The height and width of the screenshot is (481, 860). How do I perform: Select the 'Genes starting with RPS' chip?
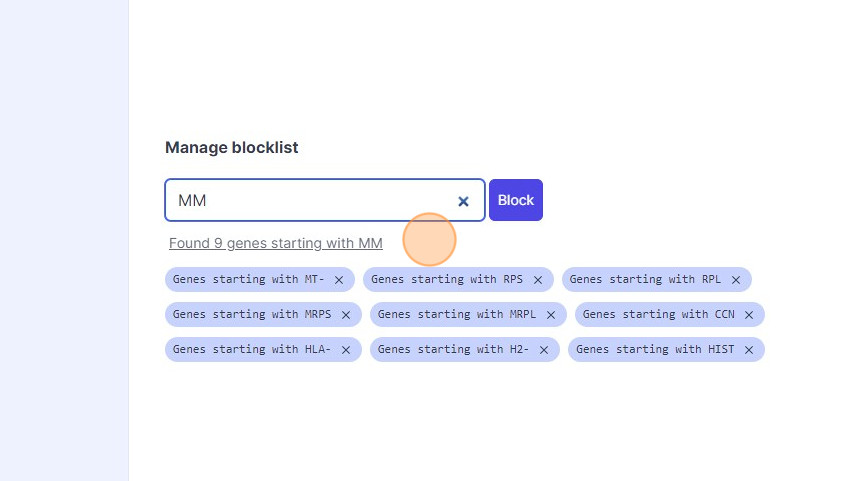coord(447,280)
